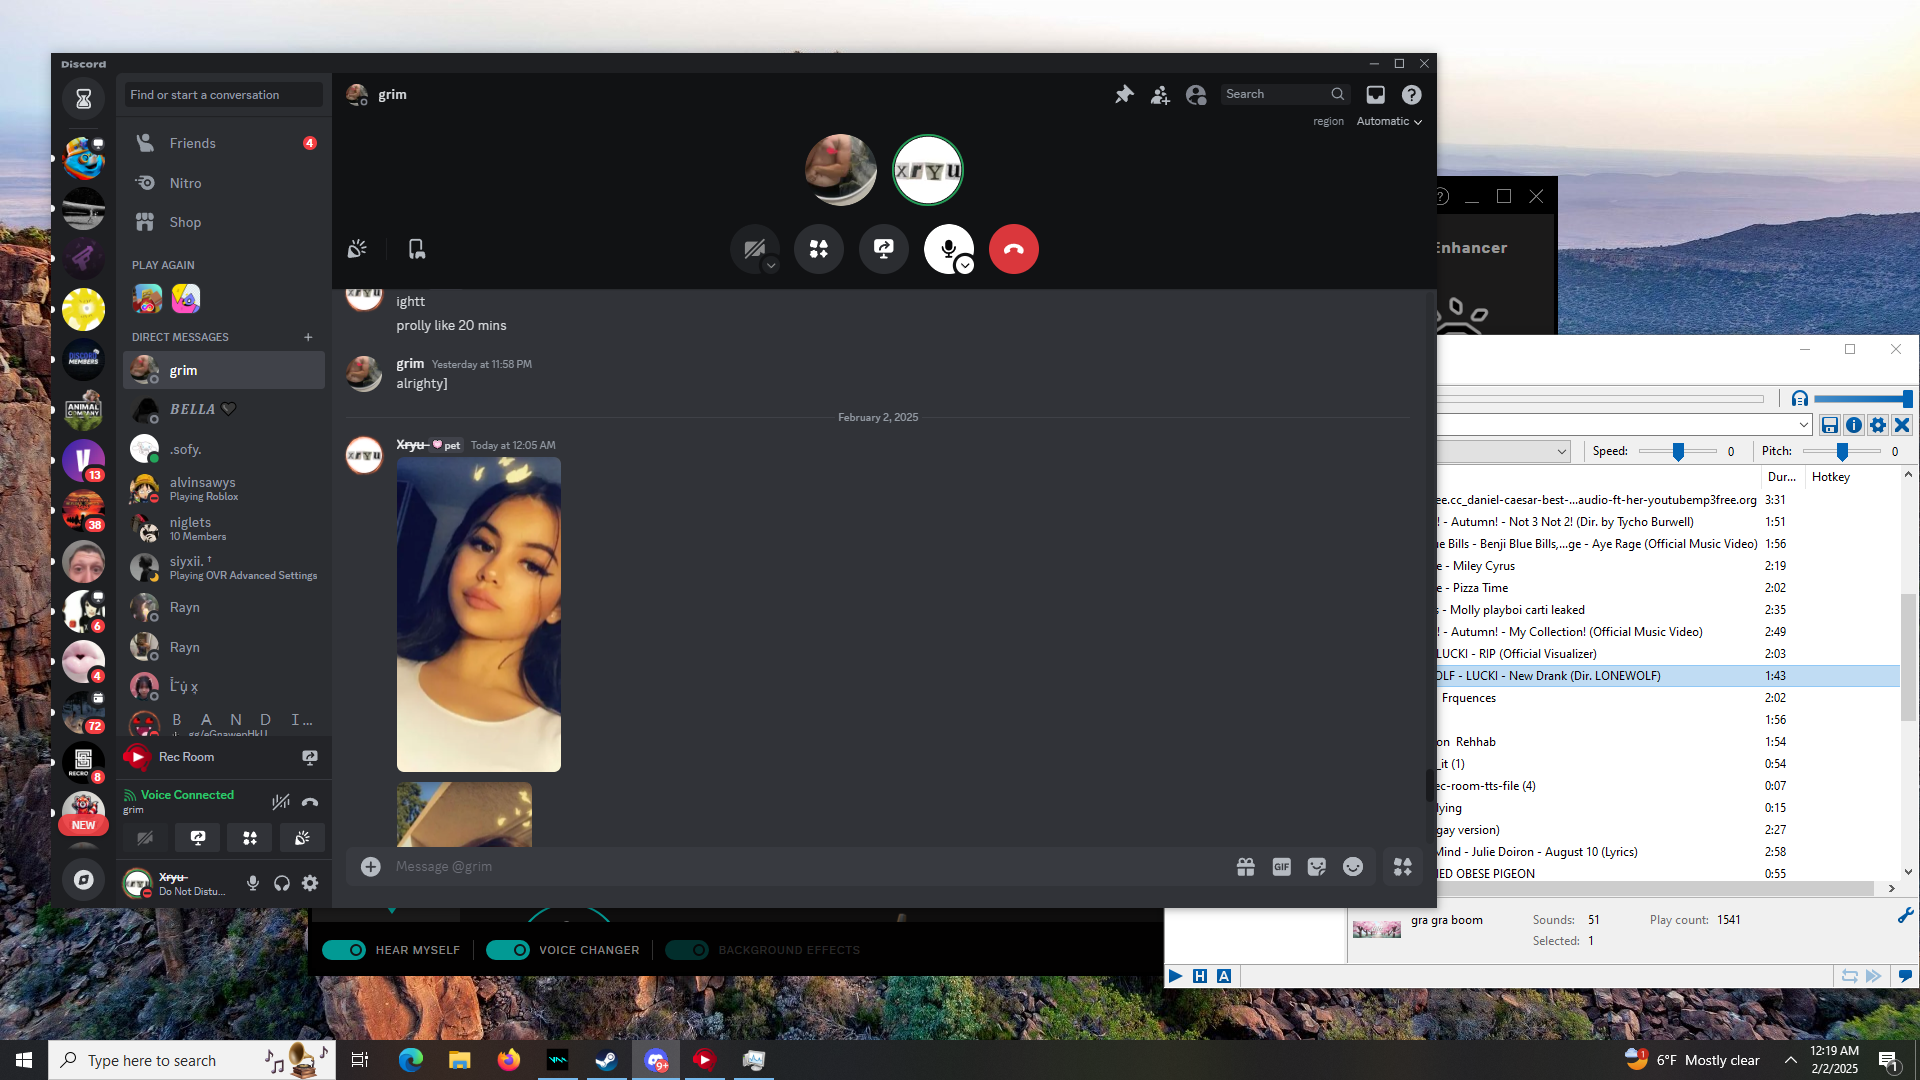Adjust the soundboard Speed slider
Viewport: 1920px width, 1080px height.
pos(1679,451)
